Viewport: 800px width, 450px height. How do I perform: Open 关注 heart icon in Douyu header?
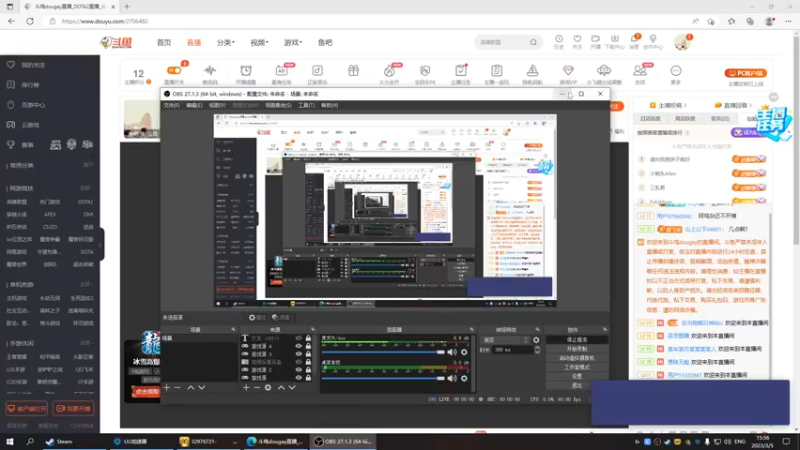(x=577, y=39)
